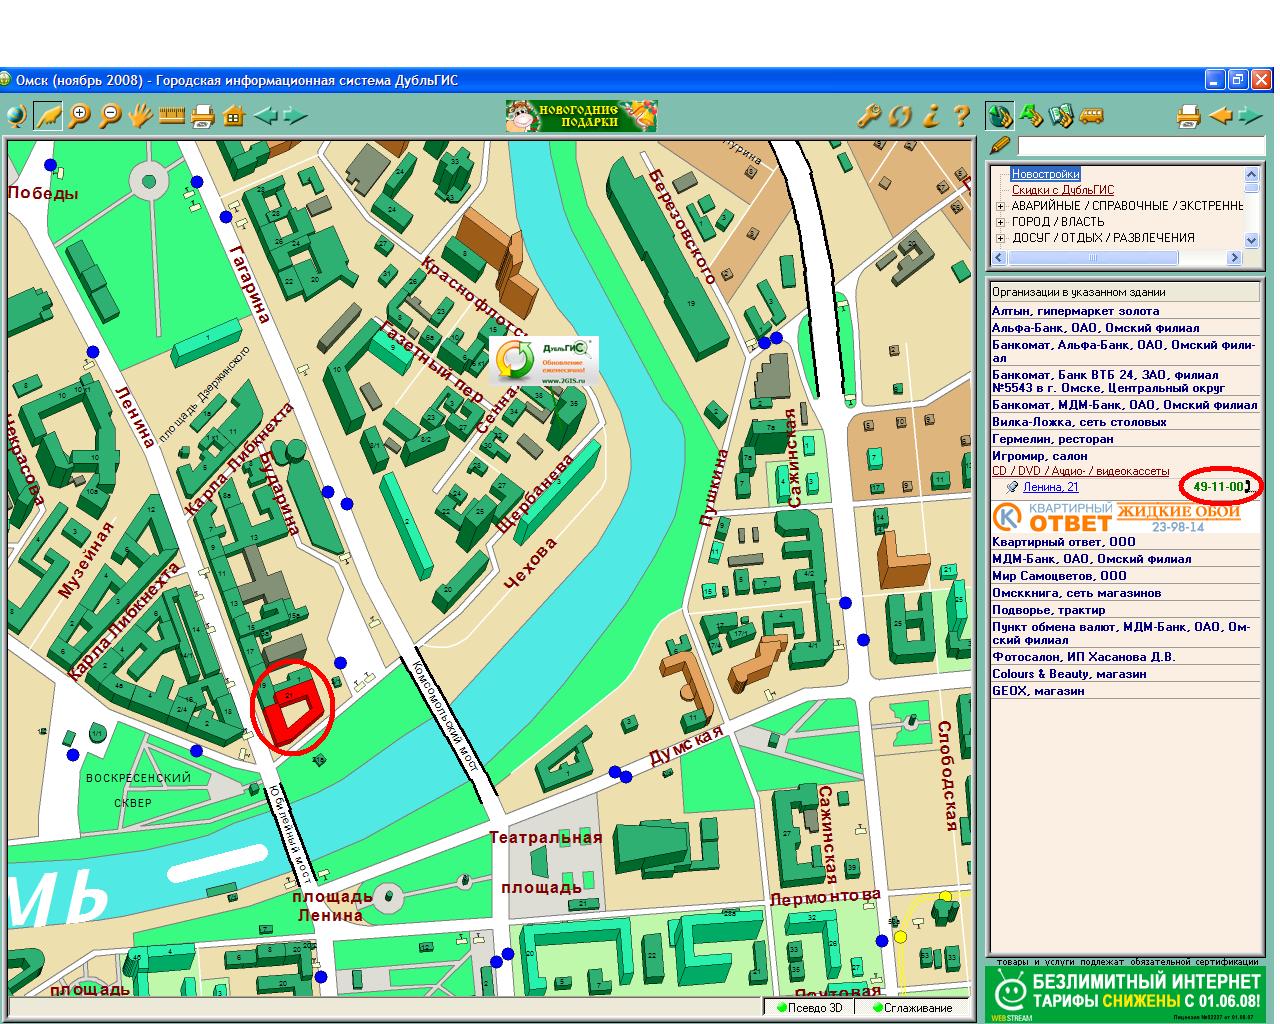Print the map using printer icon
Viewport: 1280px width, 1024px height.
click(203, 116)
